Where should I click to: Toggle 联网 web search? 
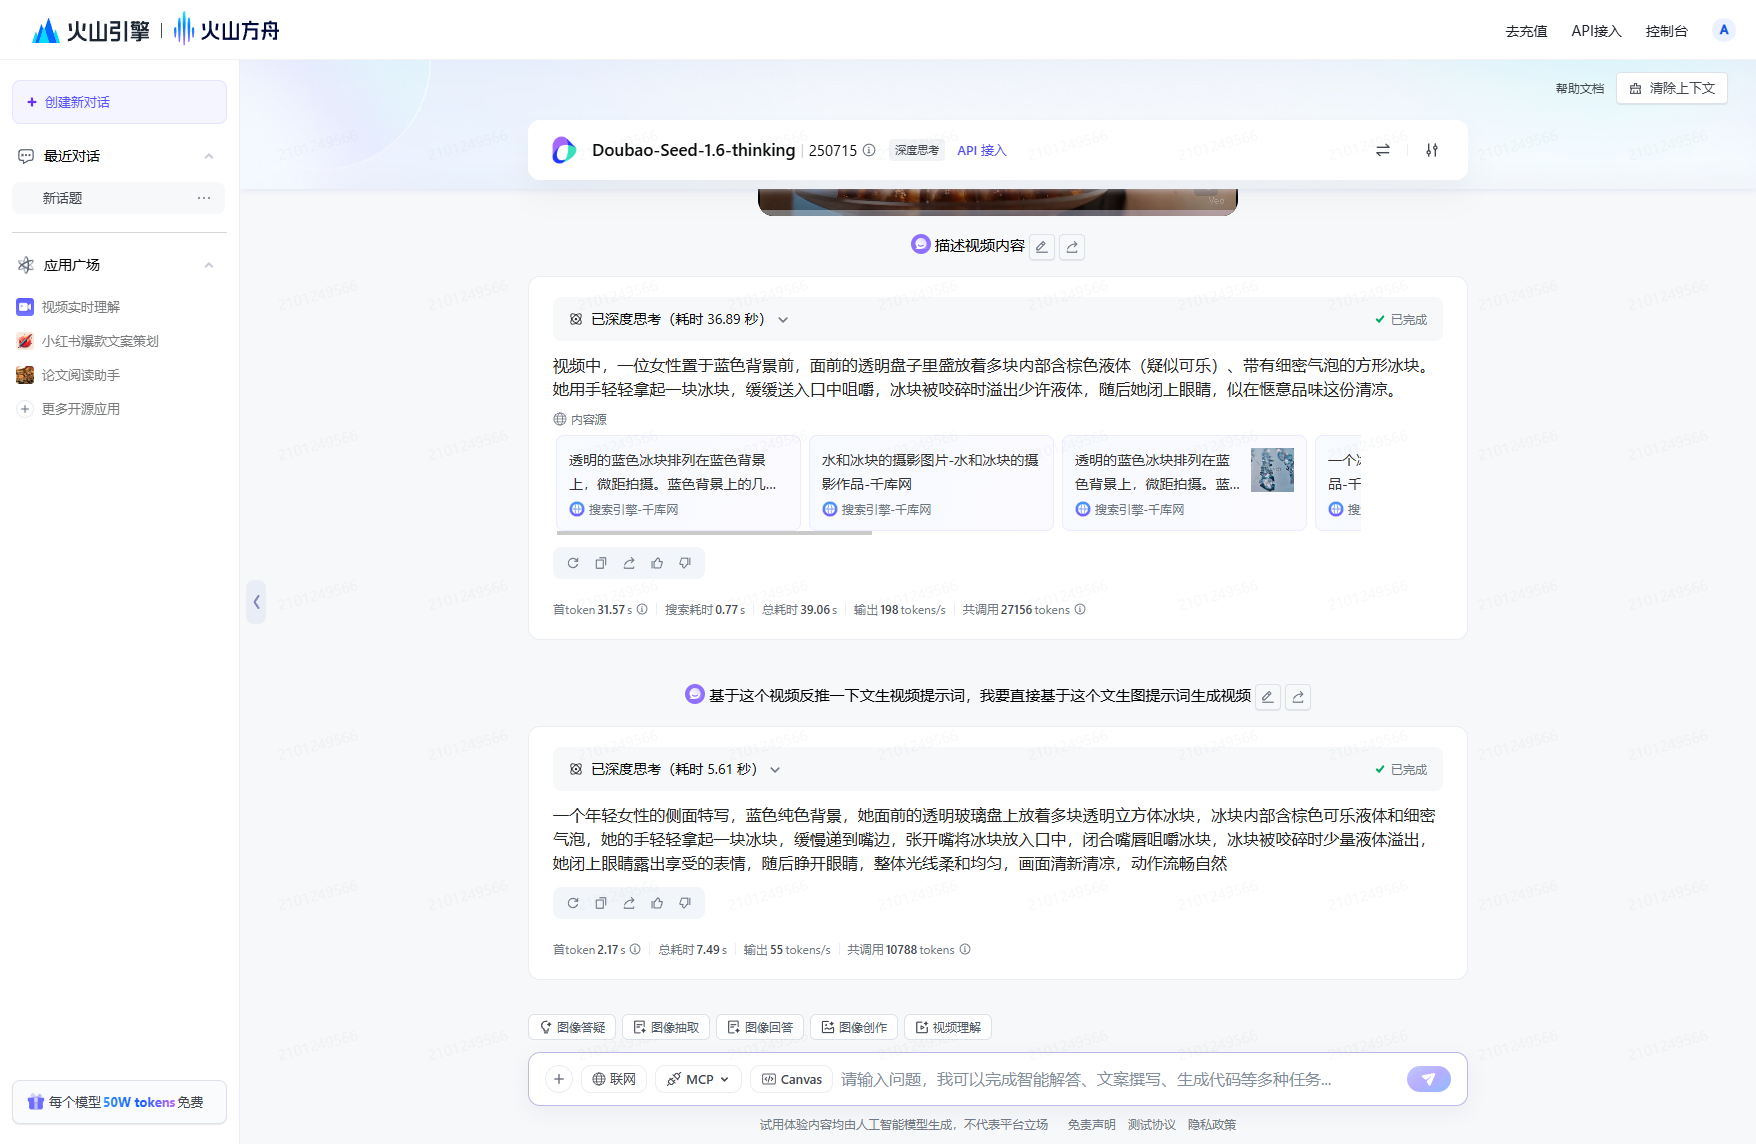[x=614, y=1079]
